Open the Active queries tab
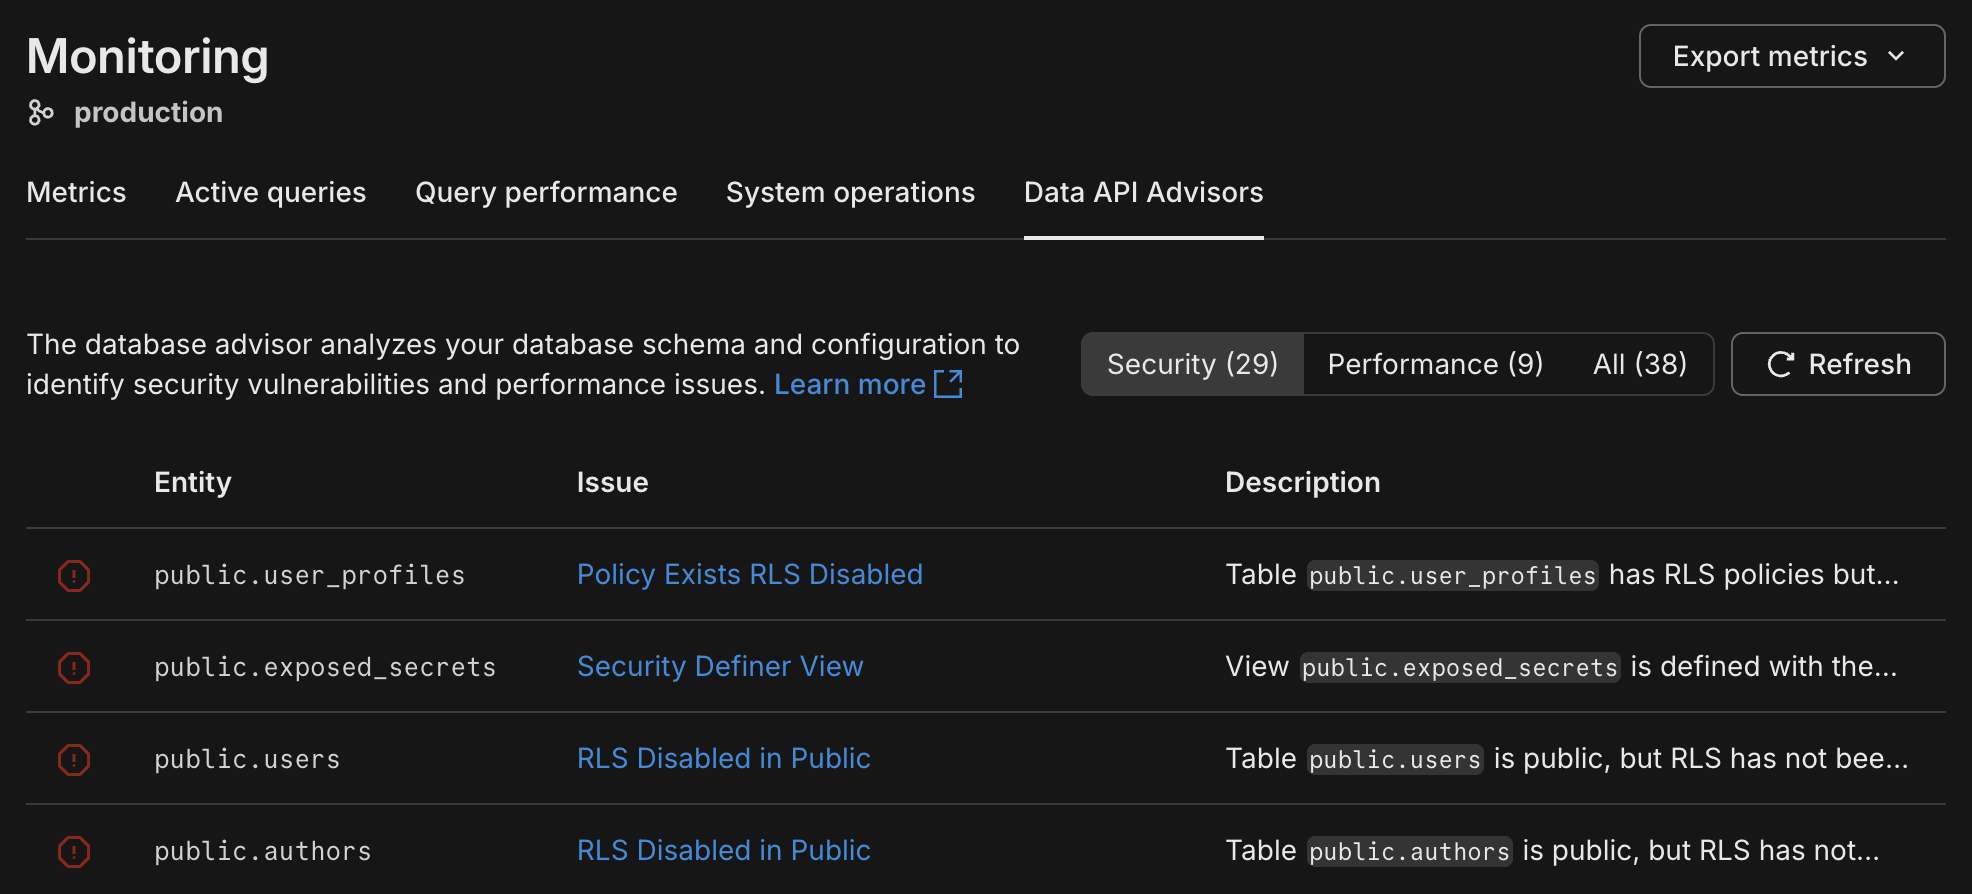1972x894 pixels. 271,192
